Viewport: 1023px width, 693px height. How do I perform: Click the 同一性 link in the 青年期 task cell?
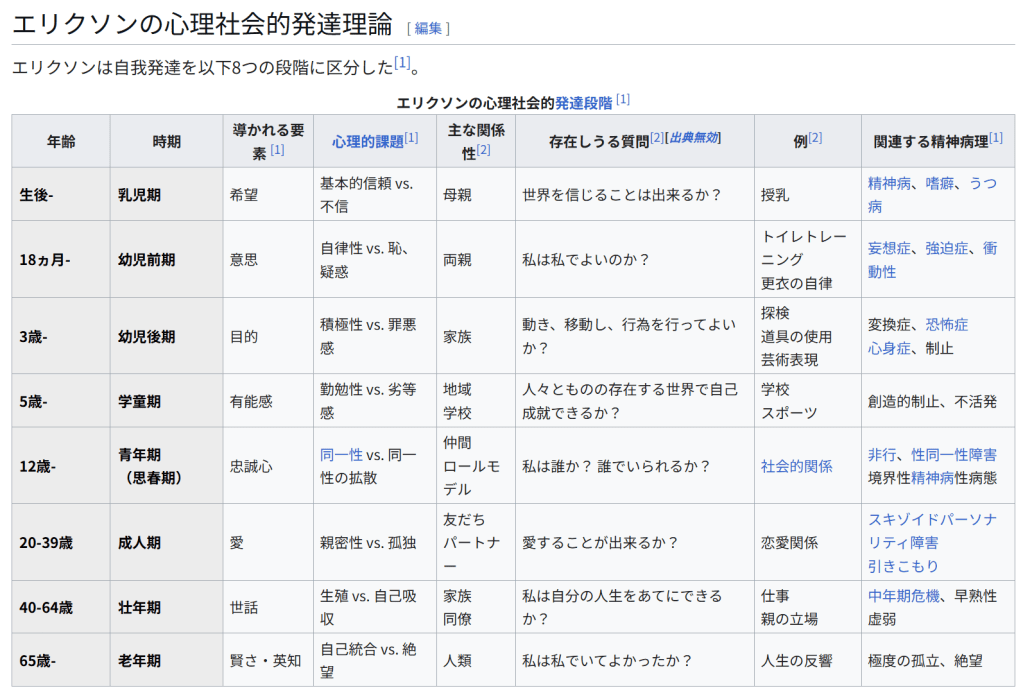[x=341, y=454]
